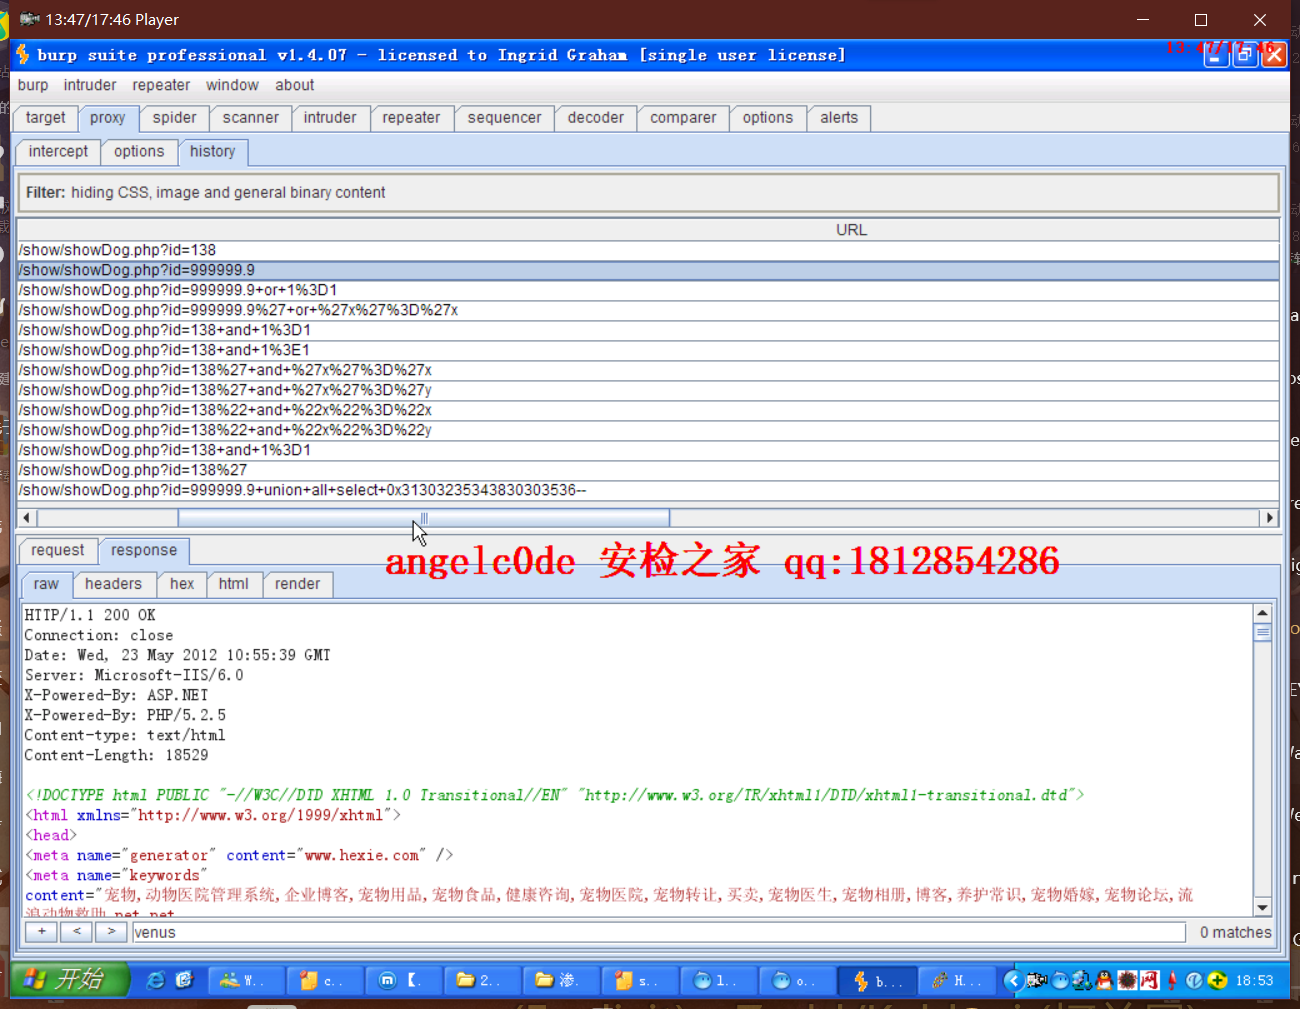This screenshot has width=1300, height=1009.
Task: Click the history horizontal scrollbar thumb
Action: coord(424,518)
